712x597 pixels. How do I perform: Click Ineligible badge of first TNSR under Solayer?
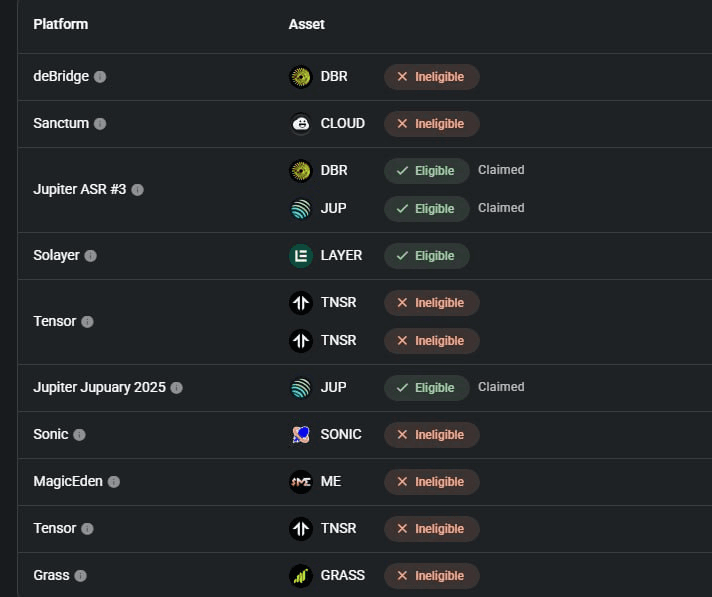431,303
